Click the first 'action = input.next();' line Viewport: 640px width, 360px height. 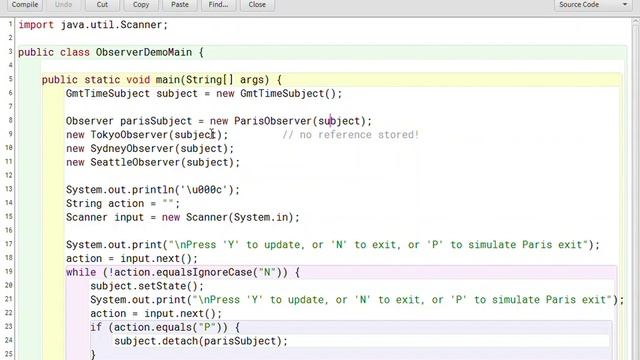(x=132, y=259)
